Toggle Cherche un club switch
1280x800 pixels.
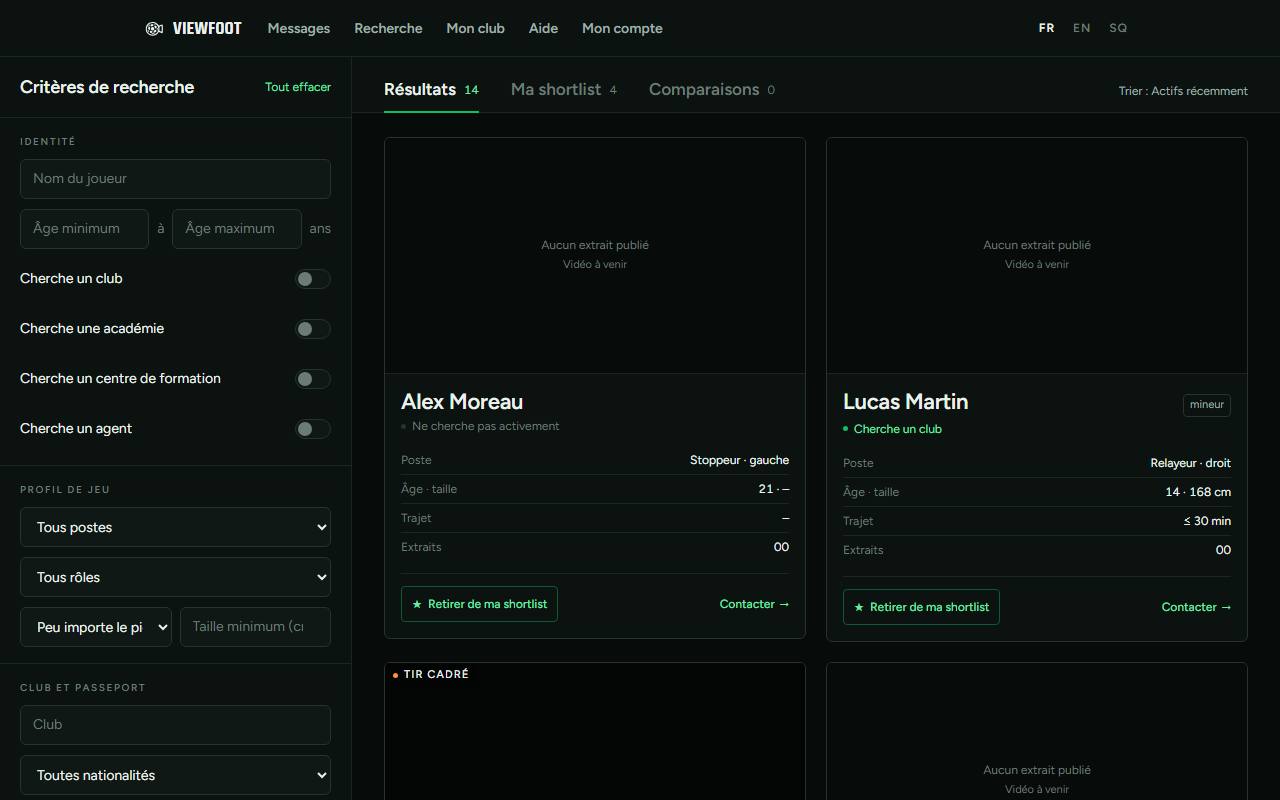coord(312,279)
